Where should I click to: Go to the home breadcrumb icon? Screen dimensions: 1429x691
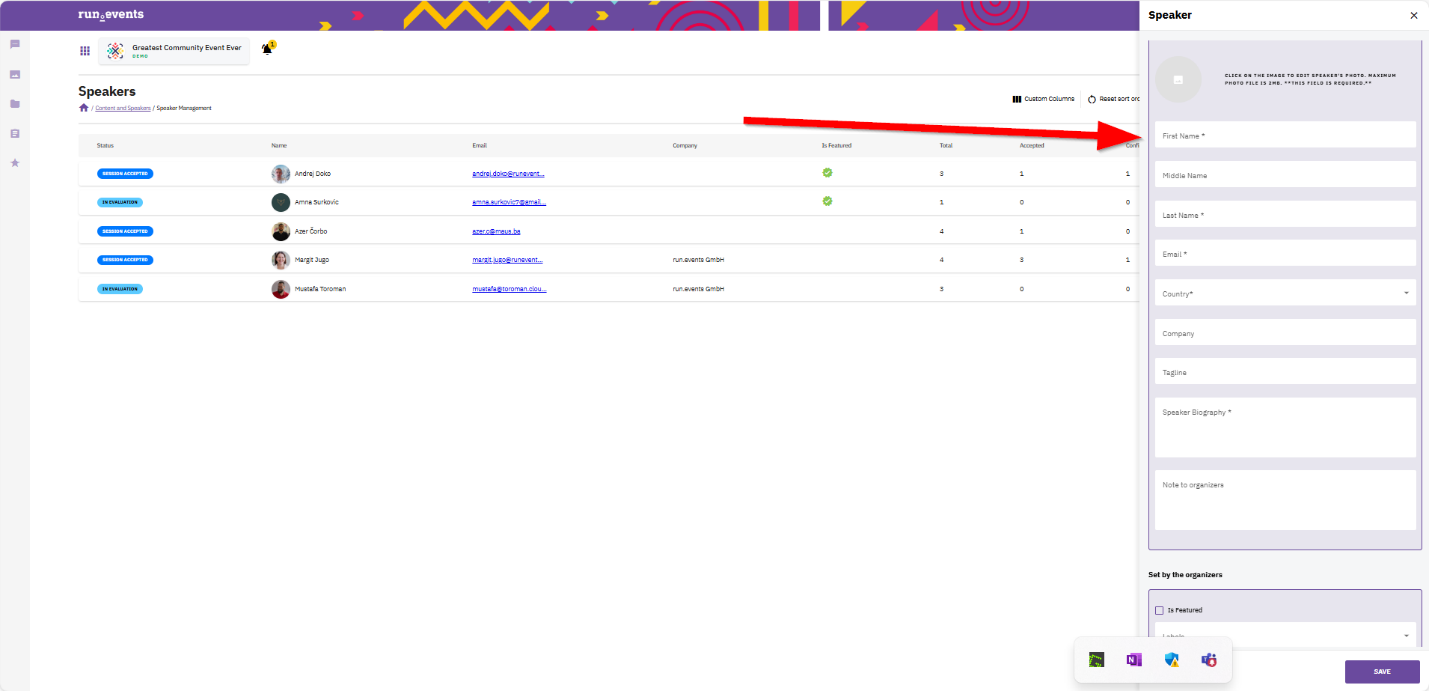click(x=84, y=107)
